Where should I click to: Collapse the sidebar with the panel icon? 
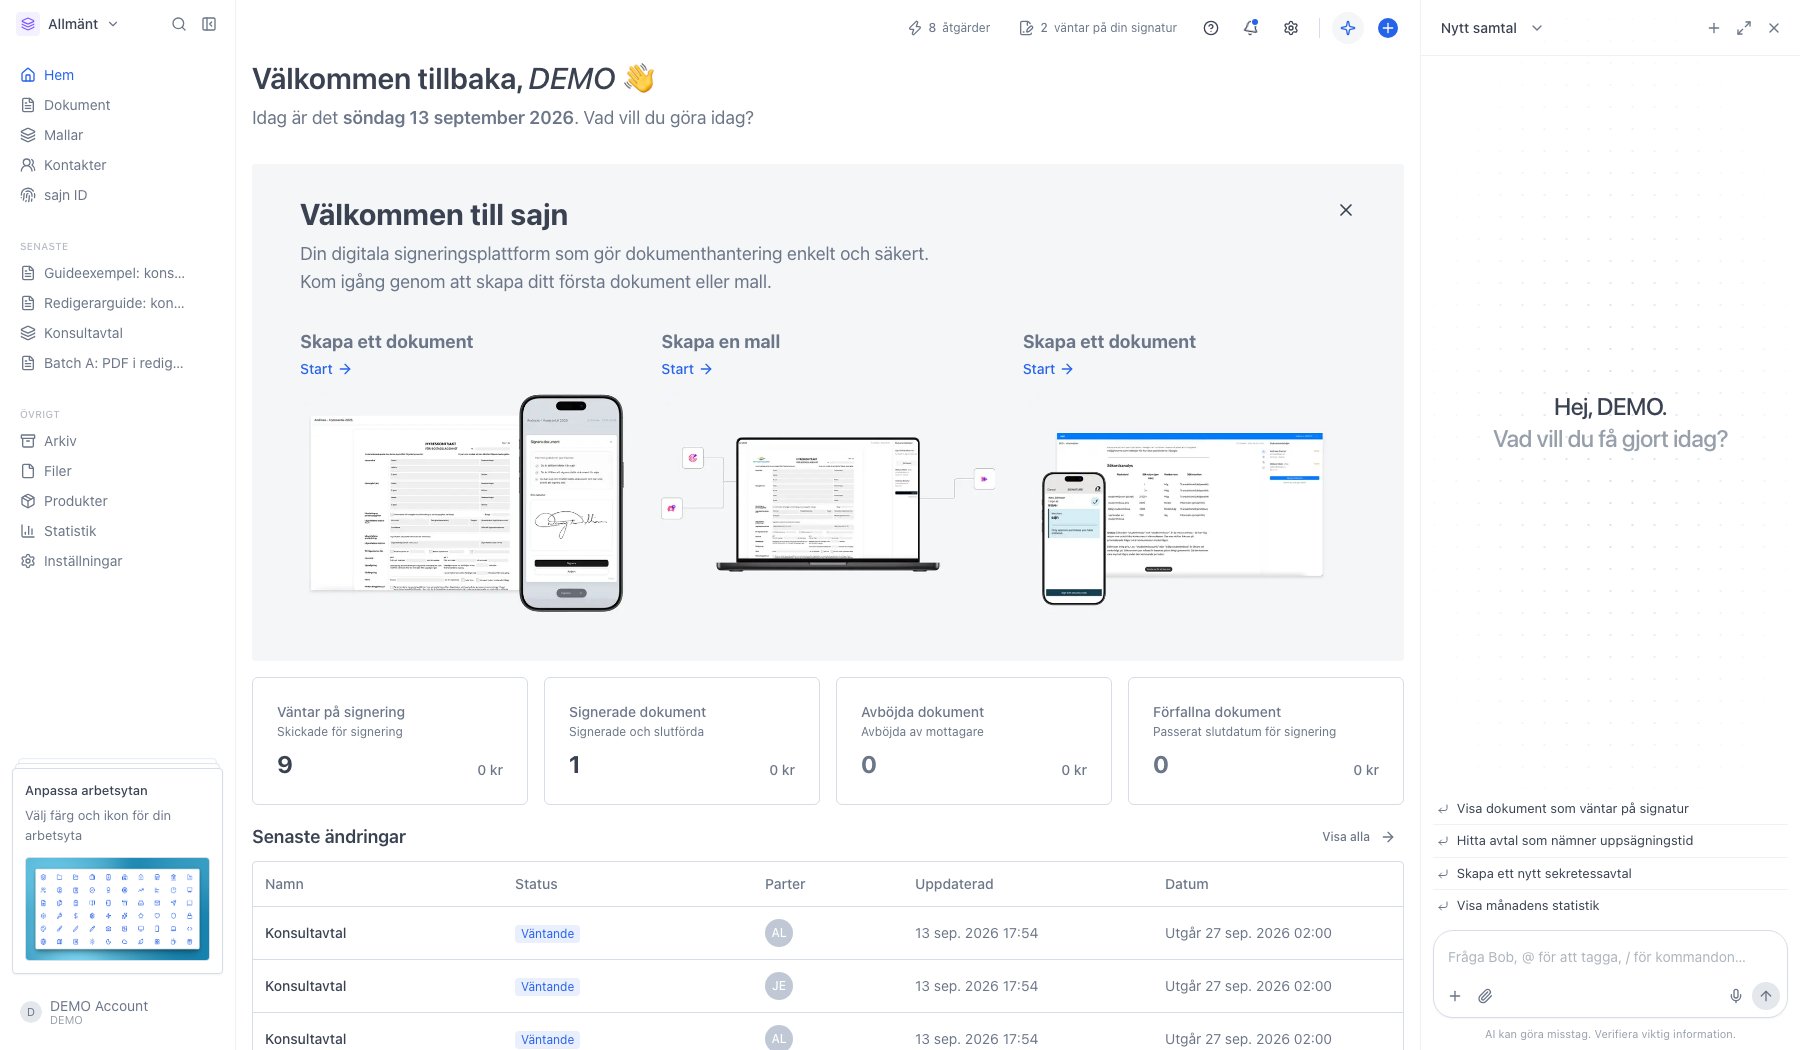(209, 24)
